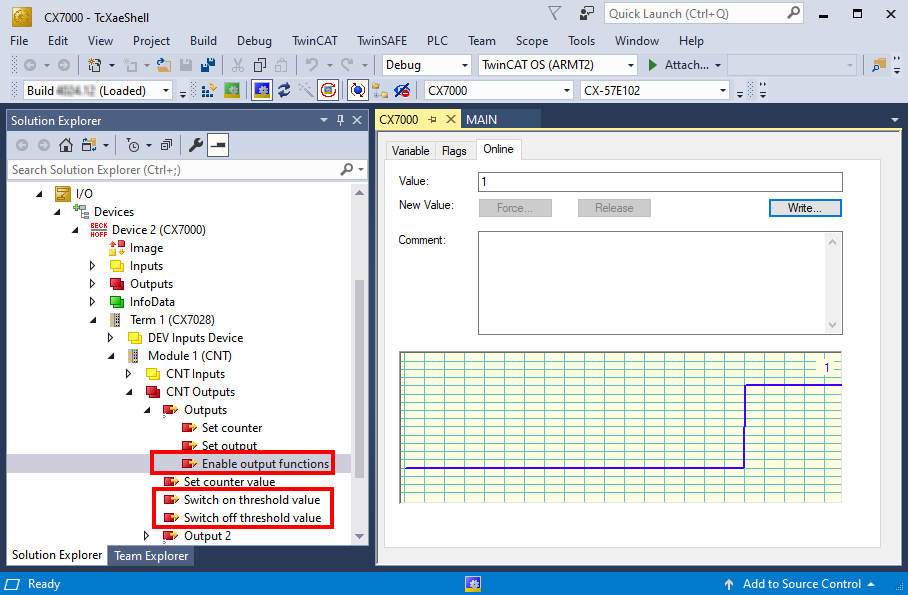Select Switch off threshold value item
Screen dimensions: 908x595
point(252,517)
